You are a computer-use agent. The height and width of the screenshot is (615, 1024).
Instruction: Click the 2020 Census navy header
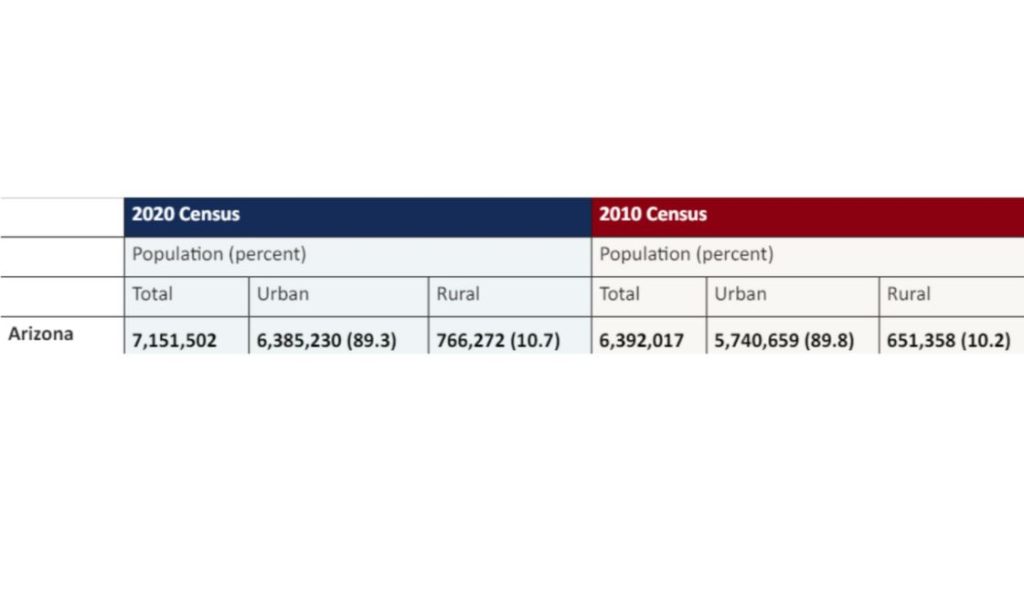(186, 214)
